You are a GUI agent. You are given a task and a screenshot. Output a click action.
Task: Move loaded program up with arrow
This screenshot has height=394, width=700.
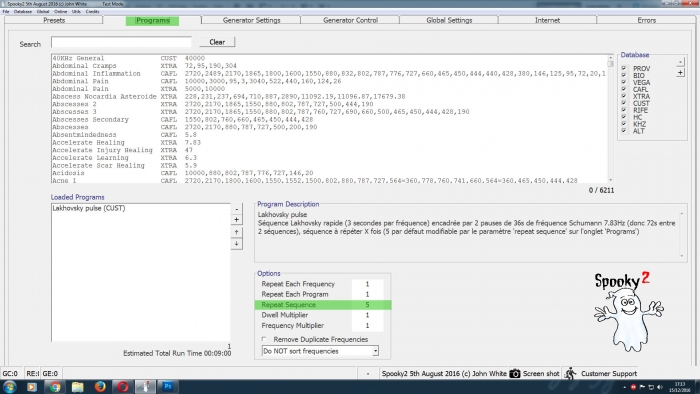[x=237, y=232]
